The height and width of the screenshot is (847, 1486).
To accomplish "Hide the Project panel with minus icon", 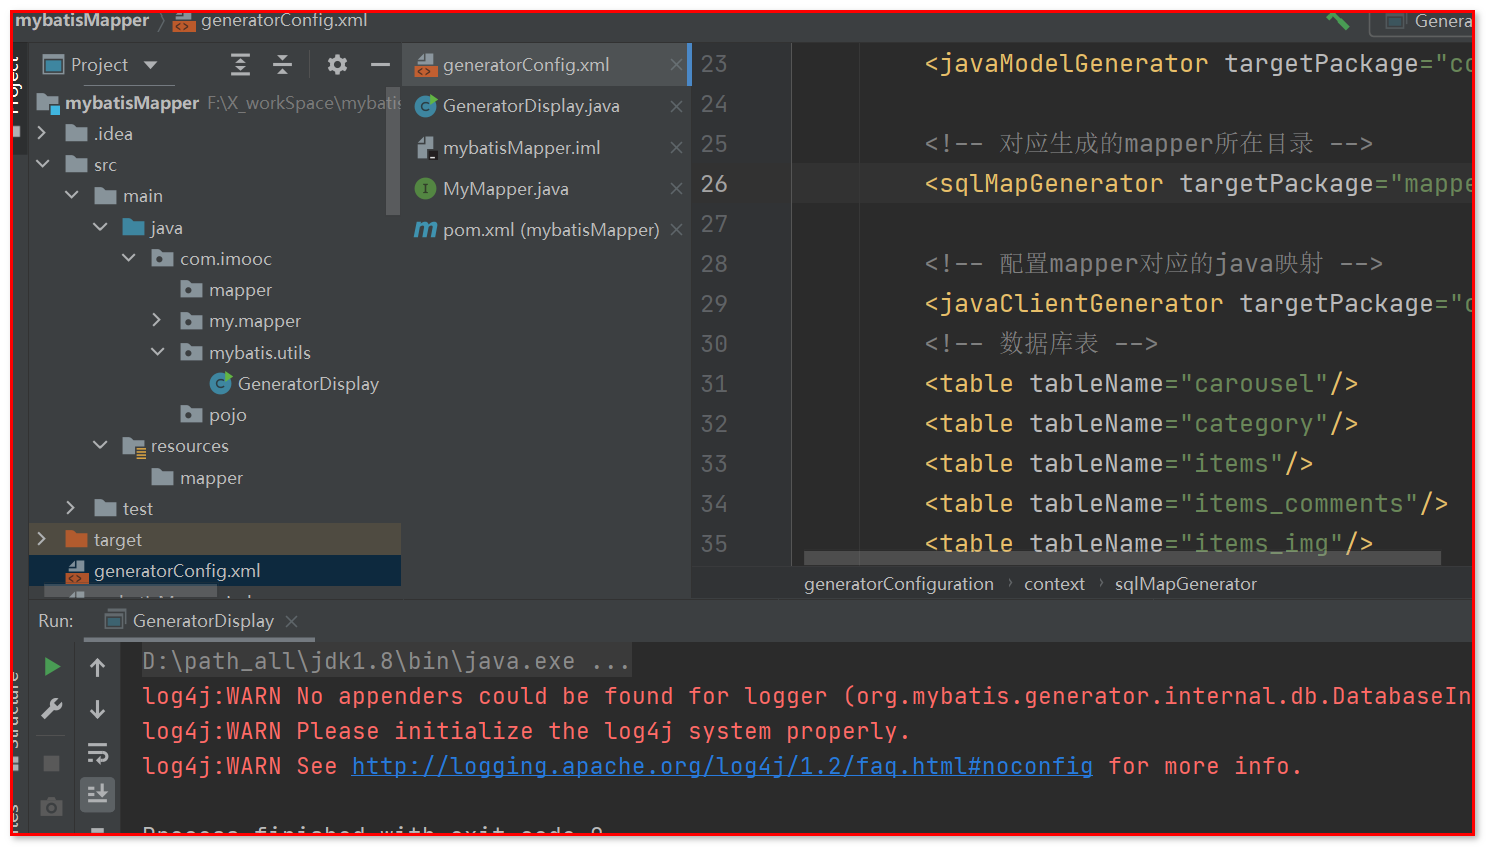I will (x=380, y=65).
